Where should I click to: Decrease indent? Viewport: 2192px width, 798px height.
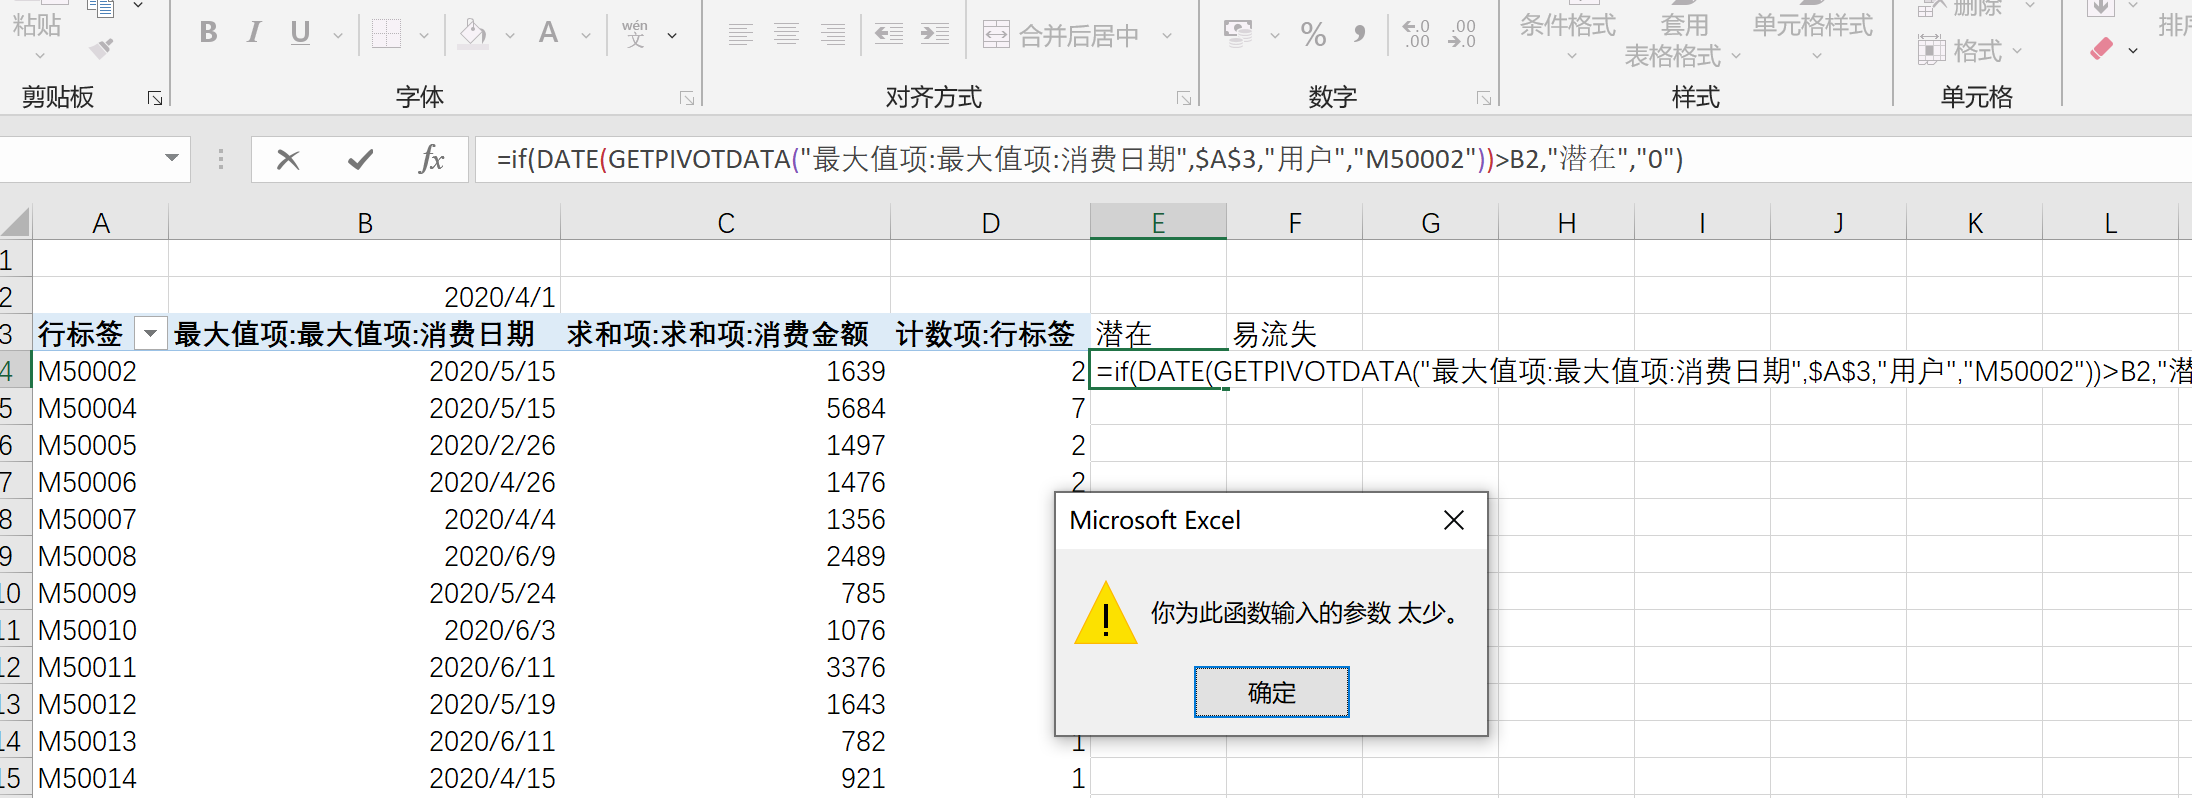[x=889, y=35]
